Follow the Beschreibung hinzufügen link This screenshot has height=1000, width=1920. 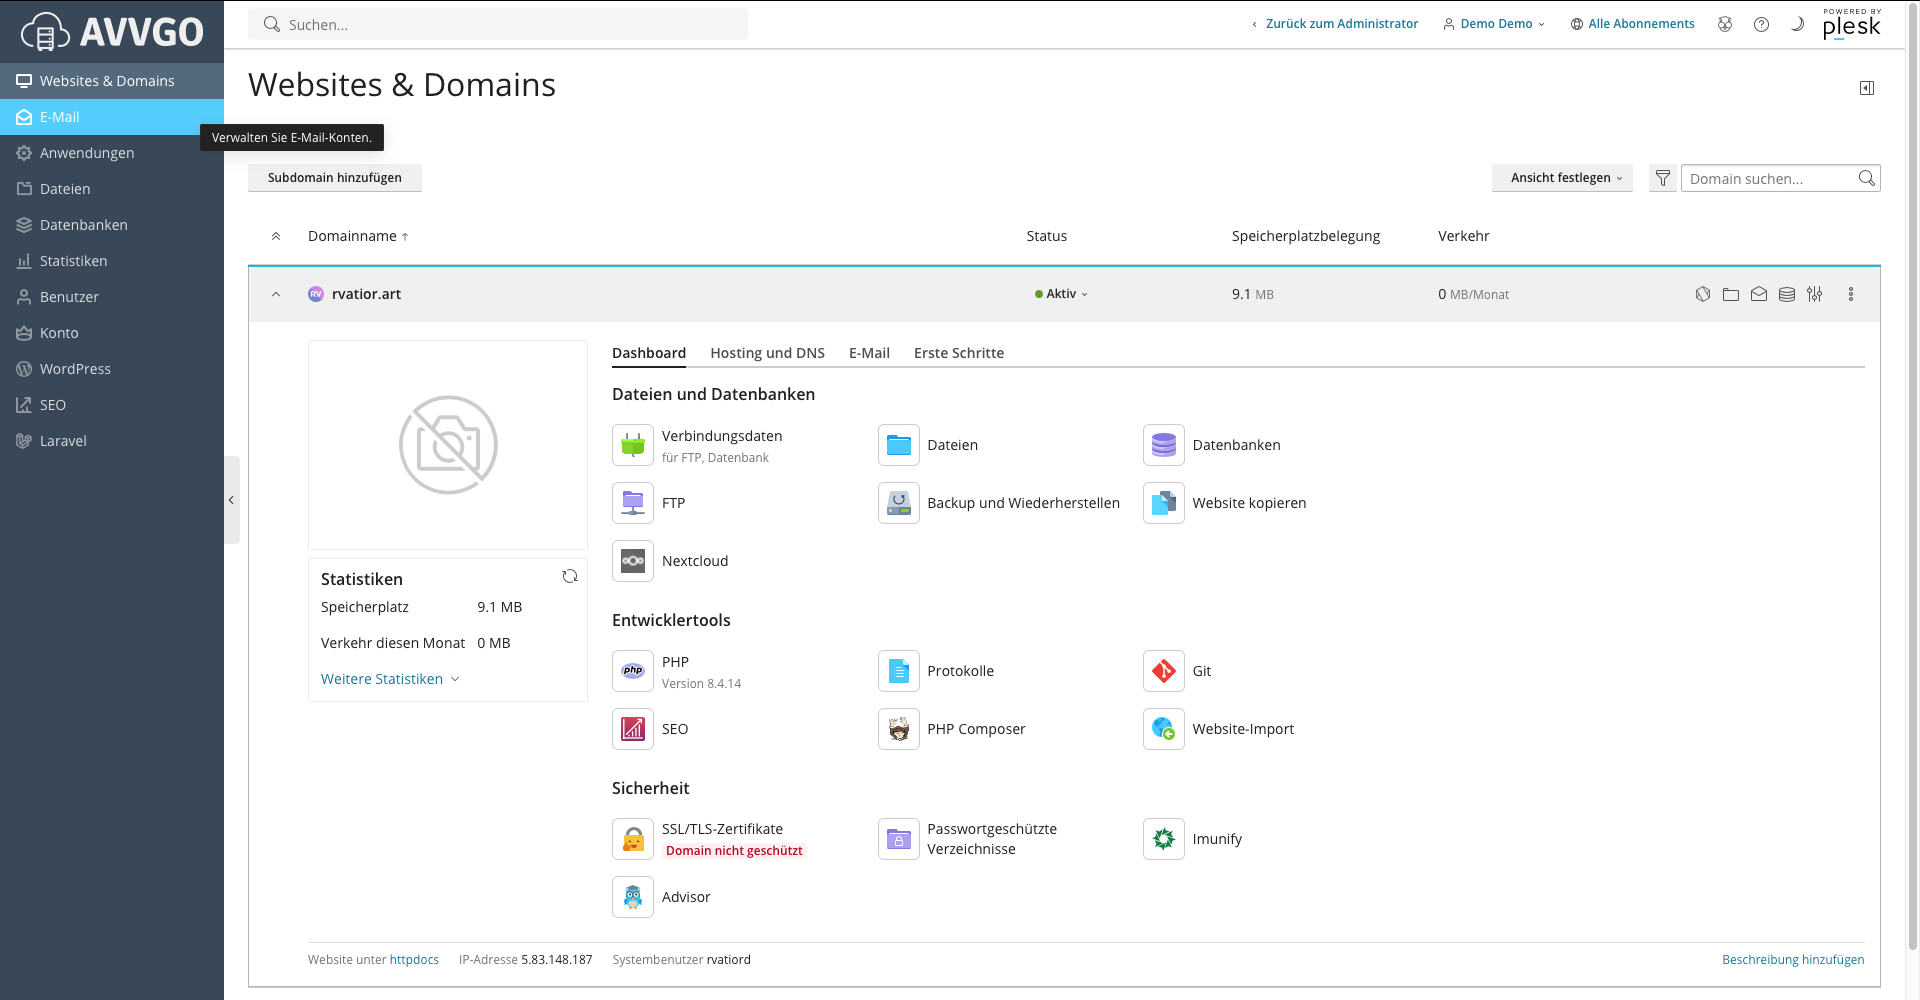click(1792, 960)
